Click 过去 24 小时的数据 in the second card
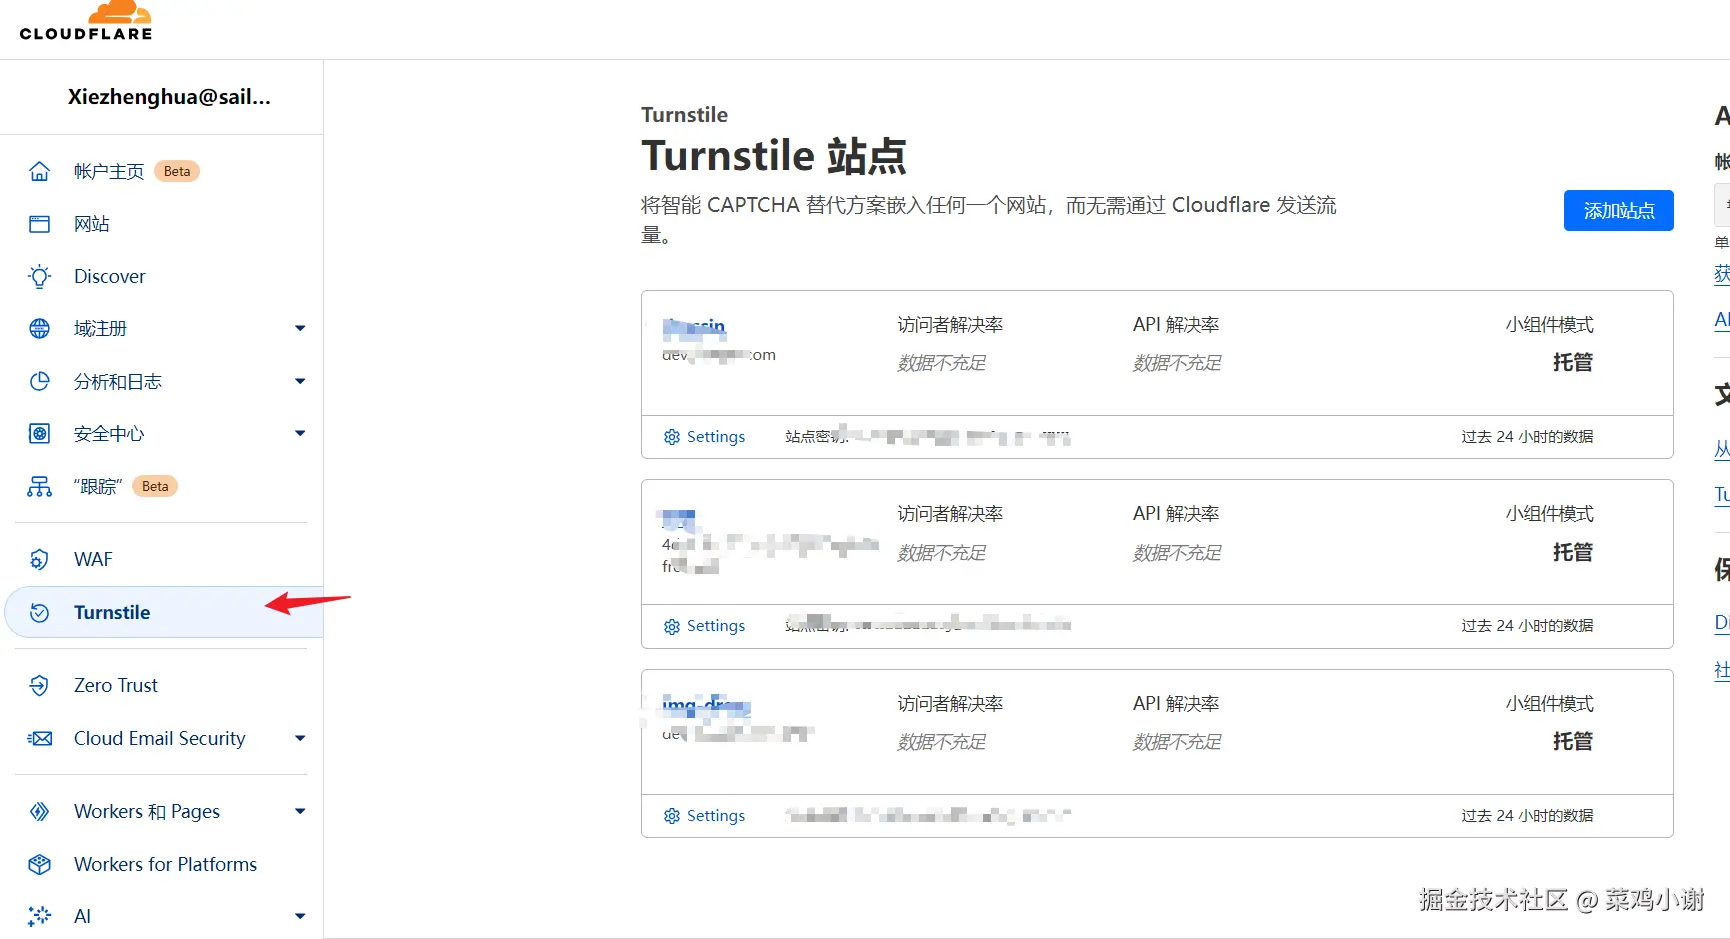The height and width of the screenshot is (939, 1730). tap(1527, 626)
